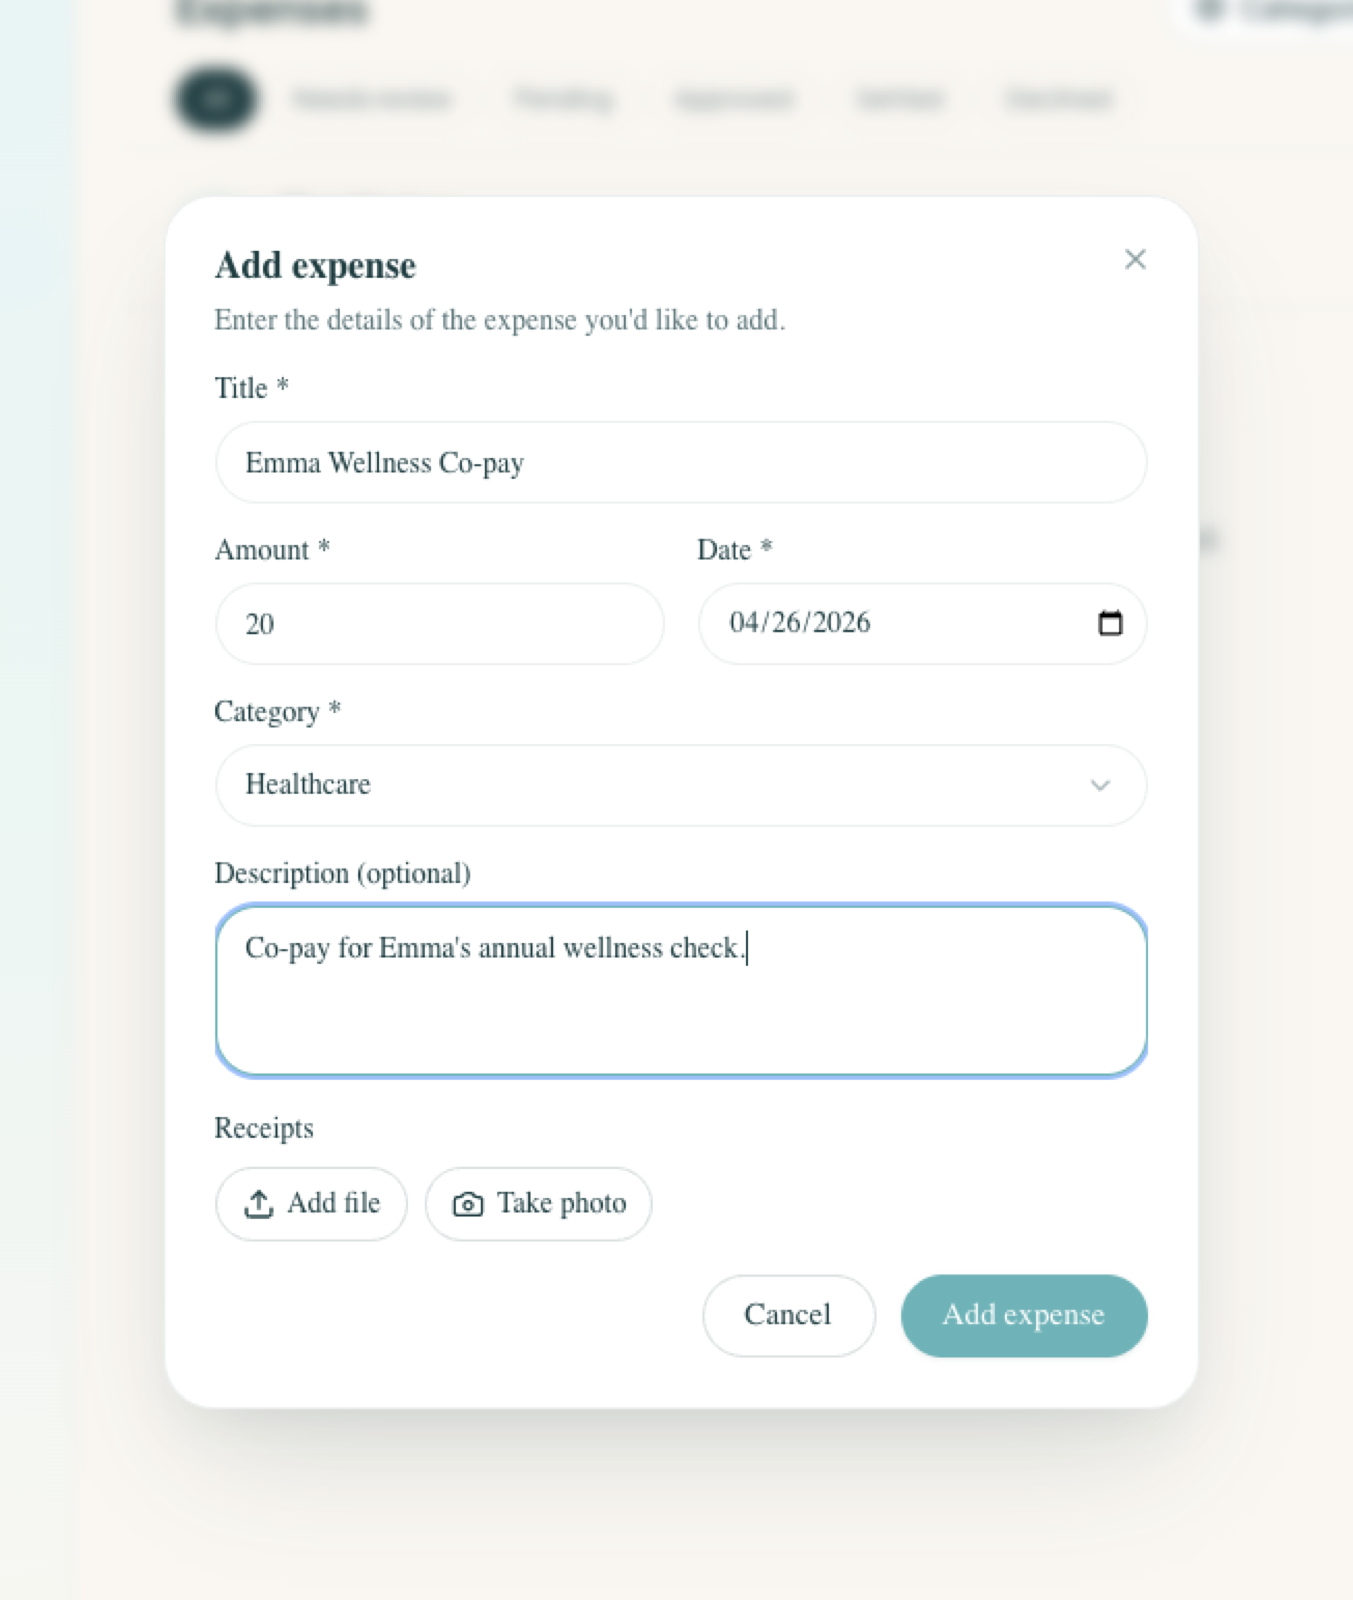Open the Healthcare category selector
The width and height of the screenshot is (1353, 1600).
pos(680,786)
